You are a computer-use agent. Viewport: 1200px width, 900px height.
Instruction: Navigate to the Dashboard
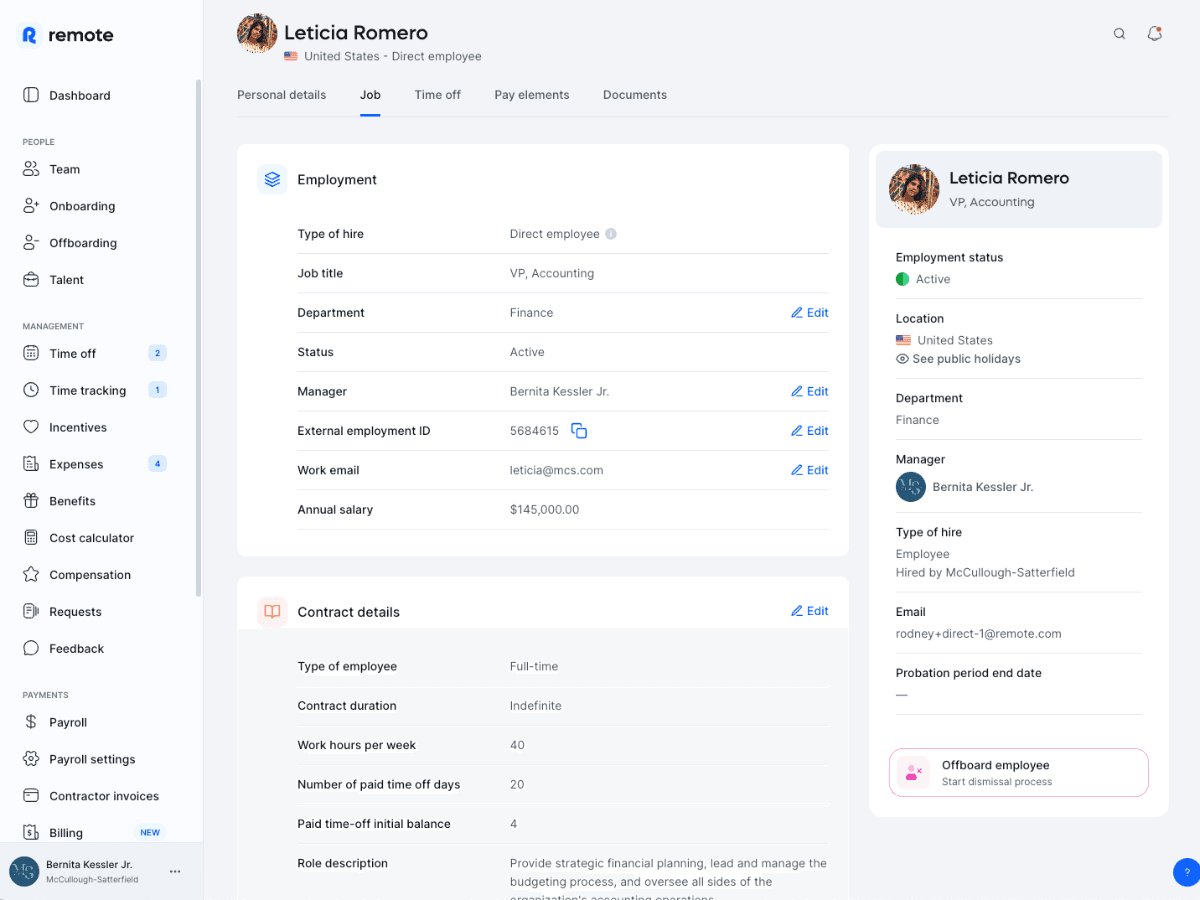[79, 96]
